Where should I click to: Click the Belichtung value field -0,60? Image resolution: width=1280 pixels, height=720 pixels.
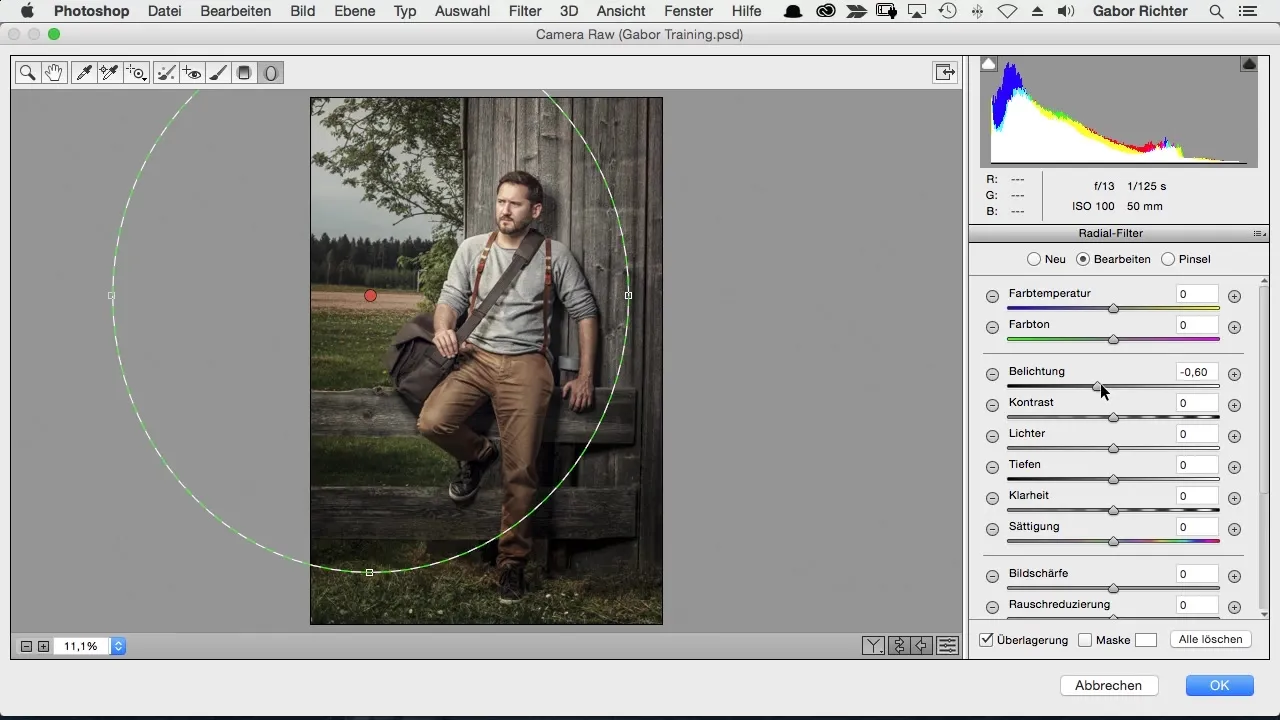tap(1197, 372)
